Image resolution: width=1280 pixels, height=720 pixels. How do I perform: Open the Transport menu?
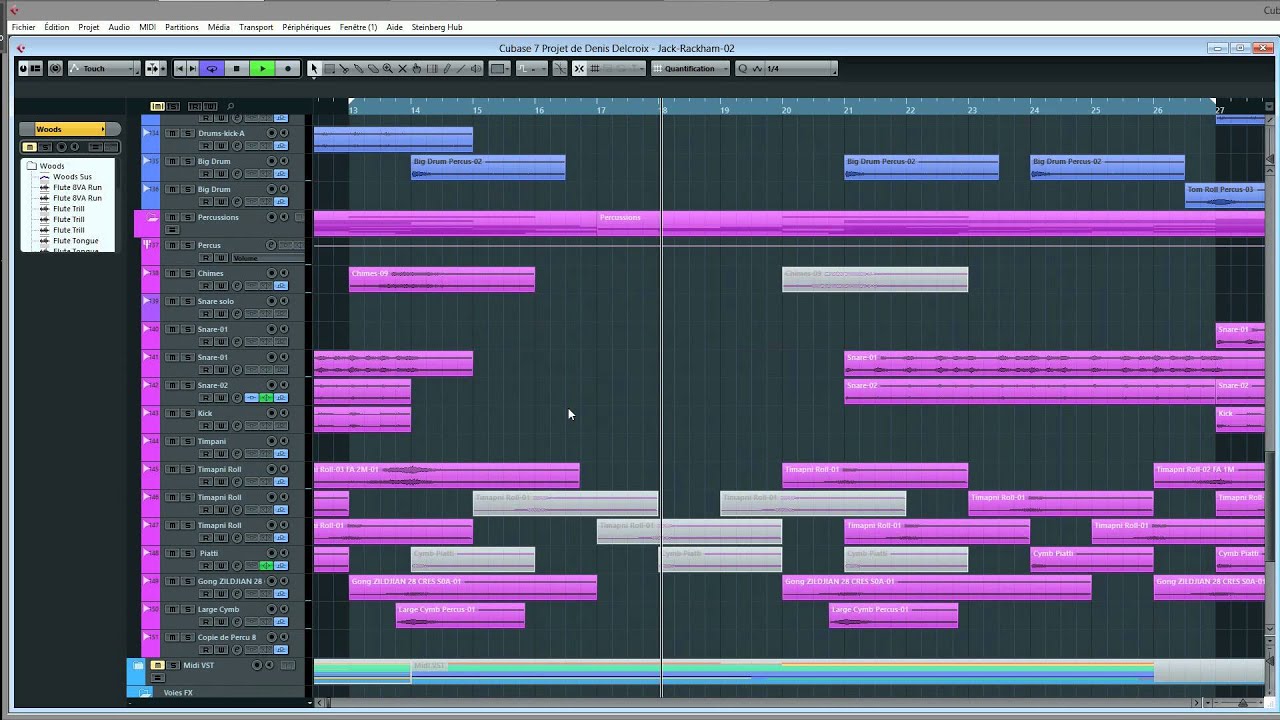[256, 27]
